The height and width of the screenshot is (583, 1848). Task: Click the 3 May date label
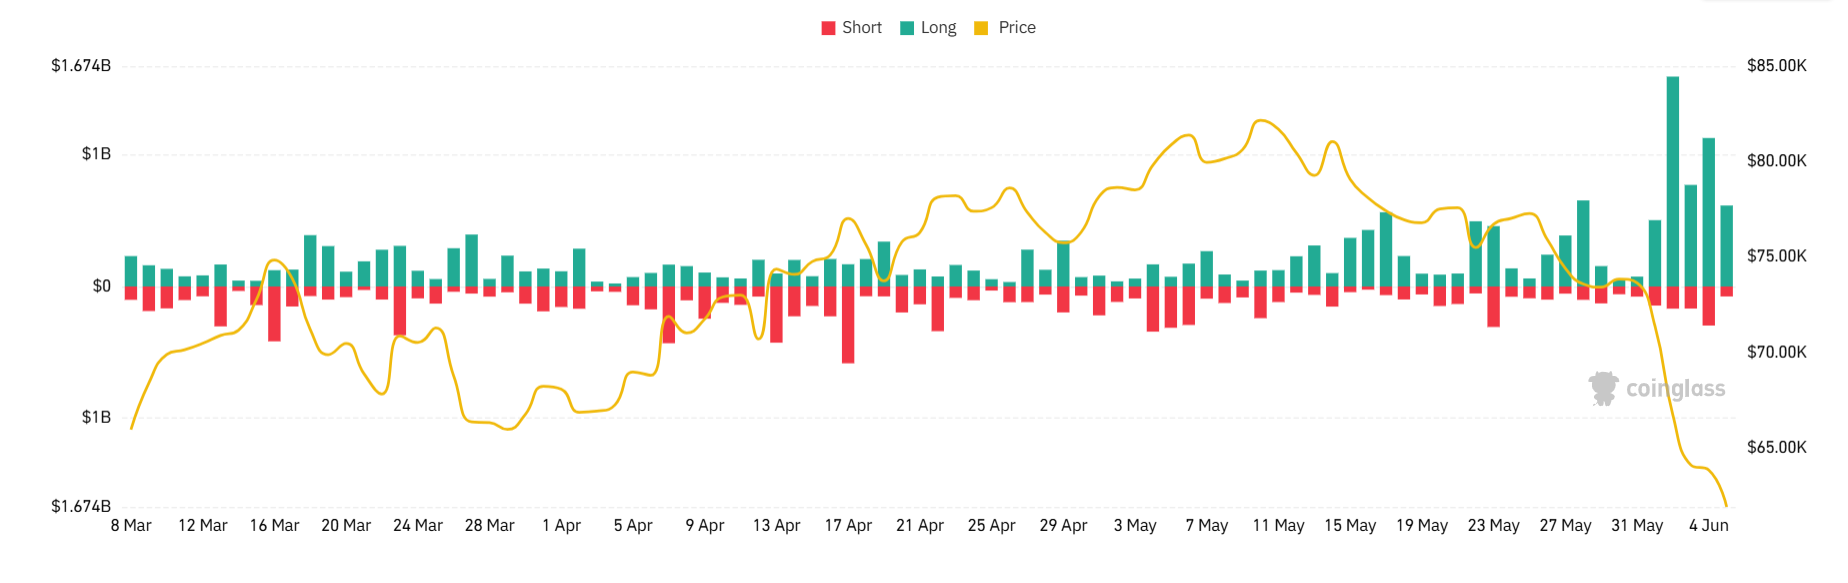click(1135, 526)
